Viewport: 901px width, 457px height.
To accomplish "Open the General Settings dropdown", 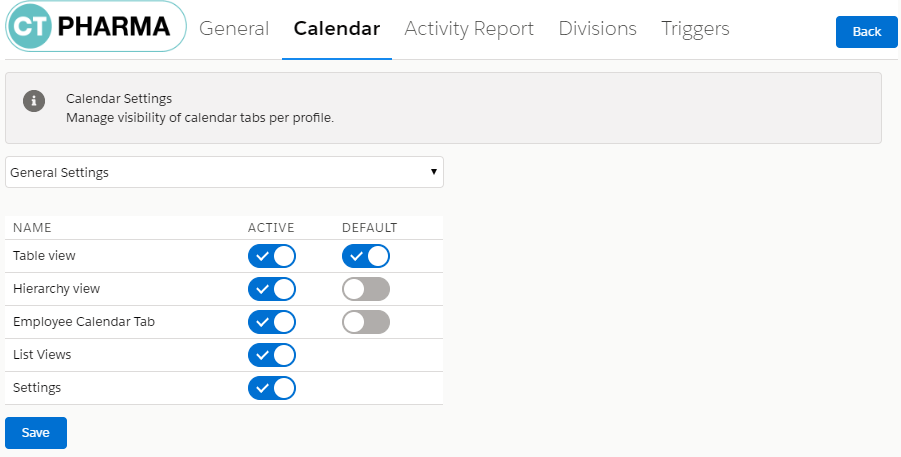I will [x=224, y=172].
